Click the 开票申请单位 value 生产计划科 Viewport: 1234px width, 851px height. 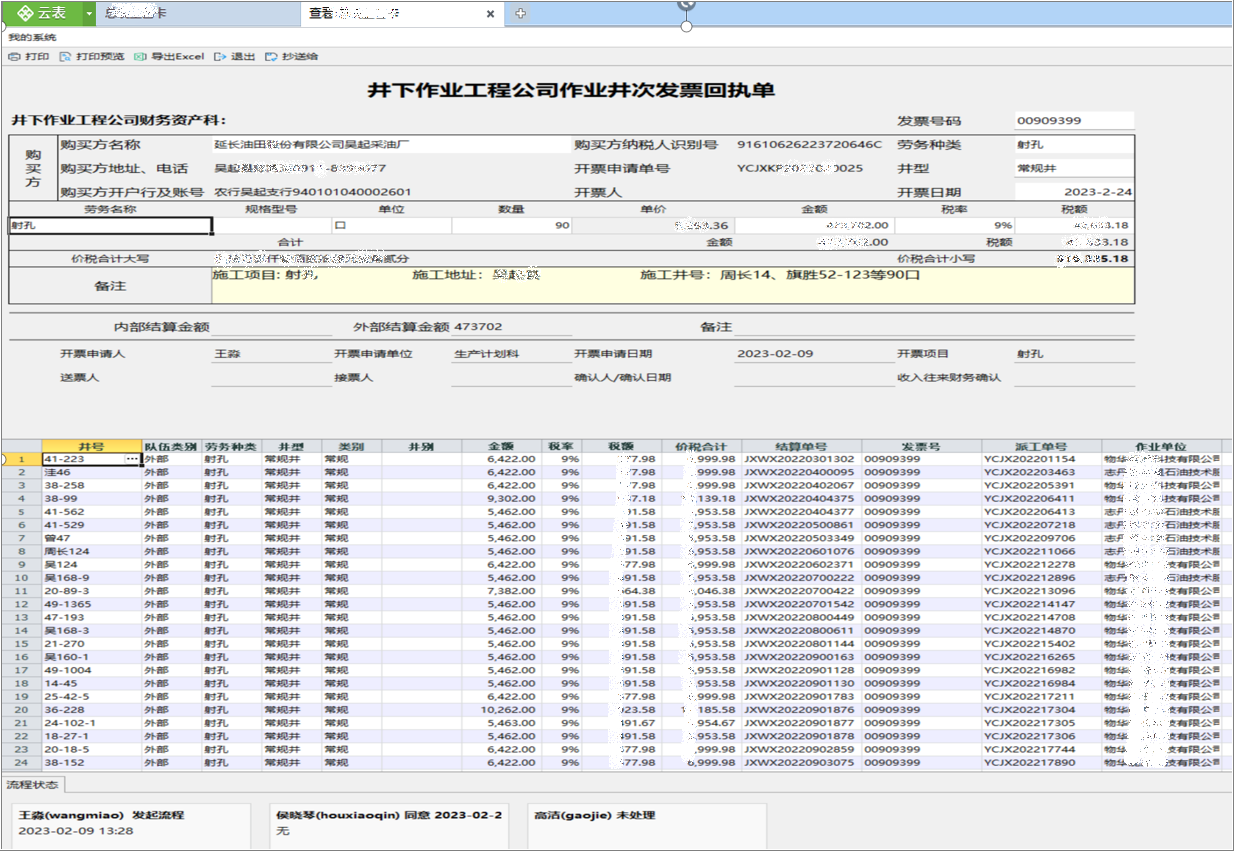[487, 354]
